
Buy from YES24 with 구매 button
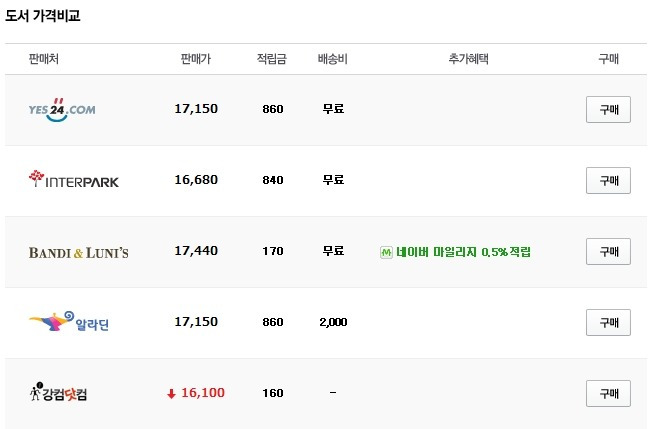pyautogui.click(x=608, y=109)
